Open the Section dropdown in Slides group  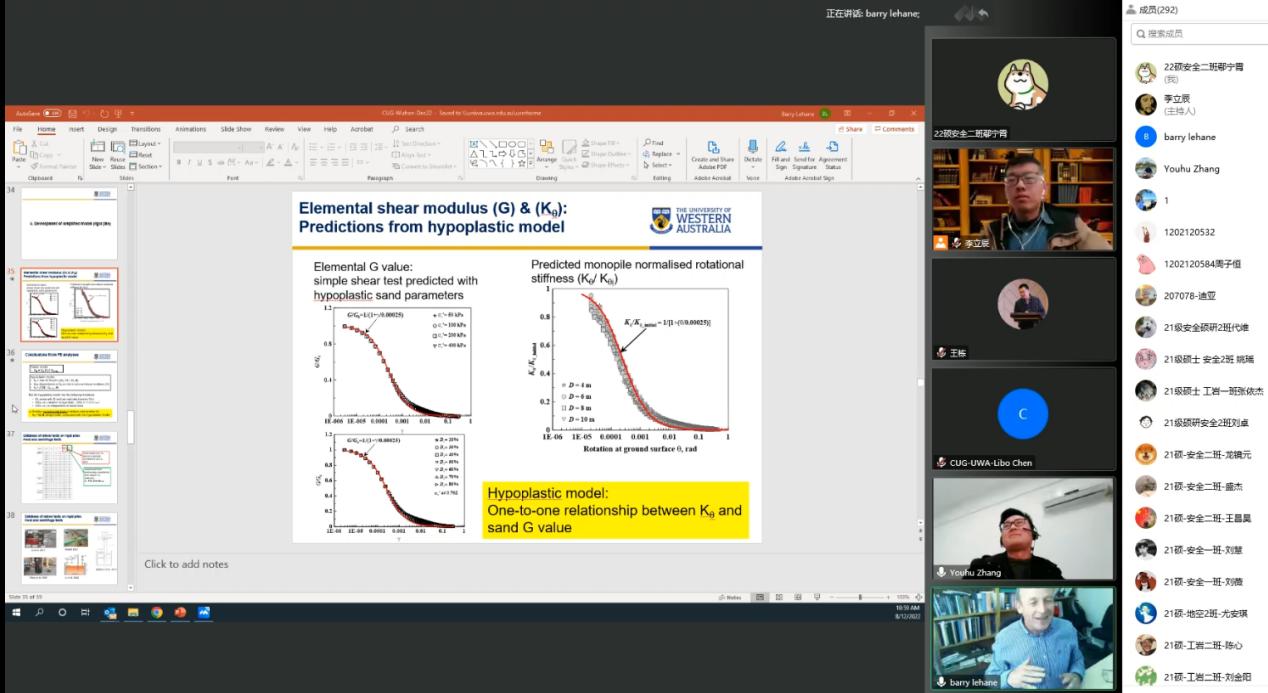(147, 166)
